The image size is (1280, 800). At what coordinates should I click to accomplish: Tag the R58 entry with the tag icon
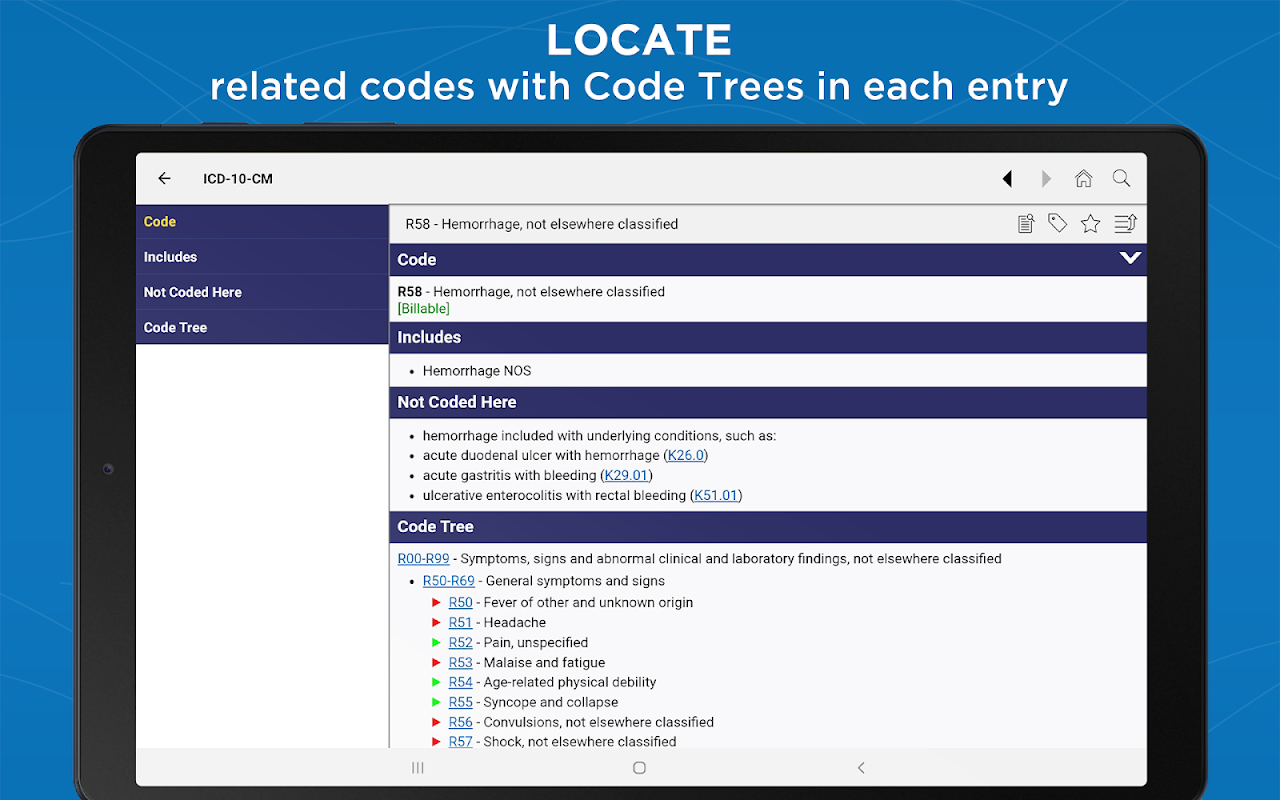coord(1058,224)
